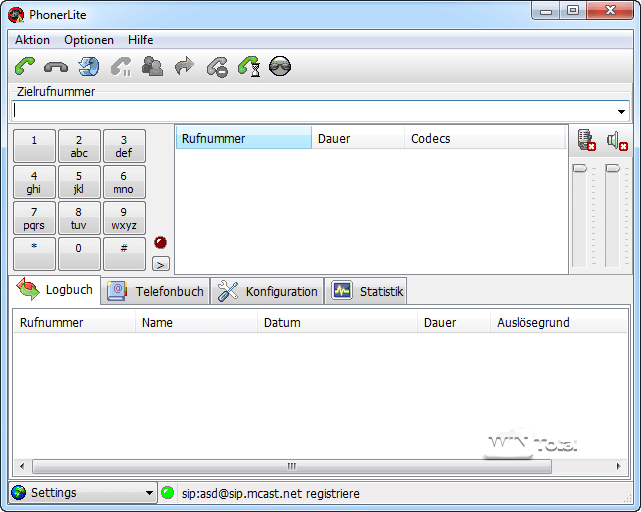The height and width of the screenshot is (512, 641).
Task: Click keypad button 9 wxyz
Action: 124,218
